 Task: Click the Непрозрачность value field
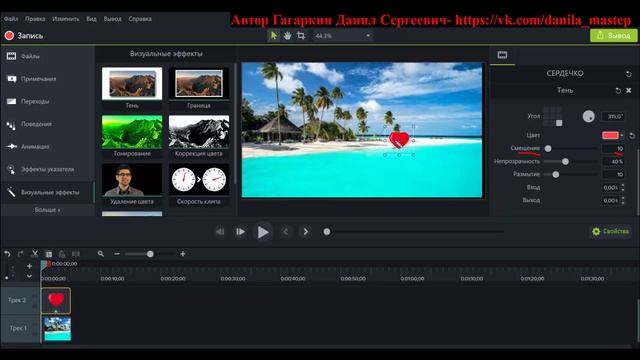point(613,162)
